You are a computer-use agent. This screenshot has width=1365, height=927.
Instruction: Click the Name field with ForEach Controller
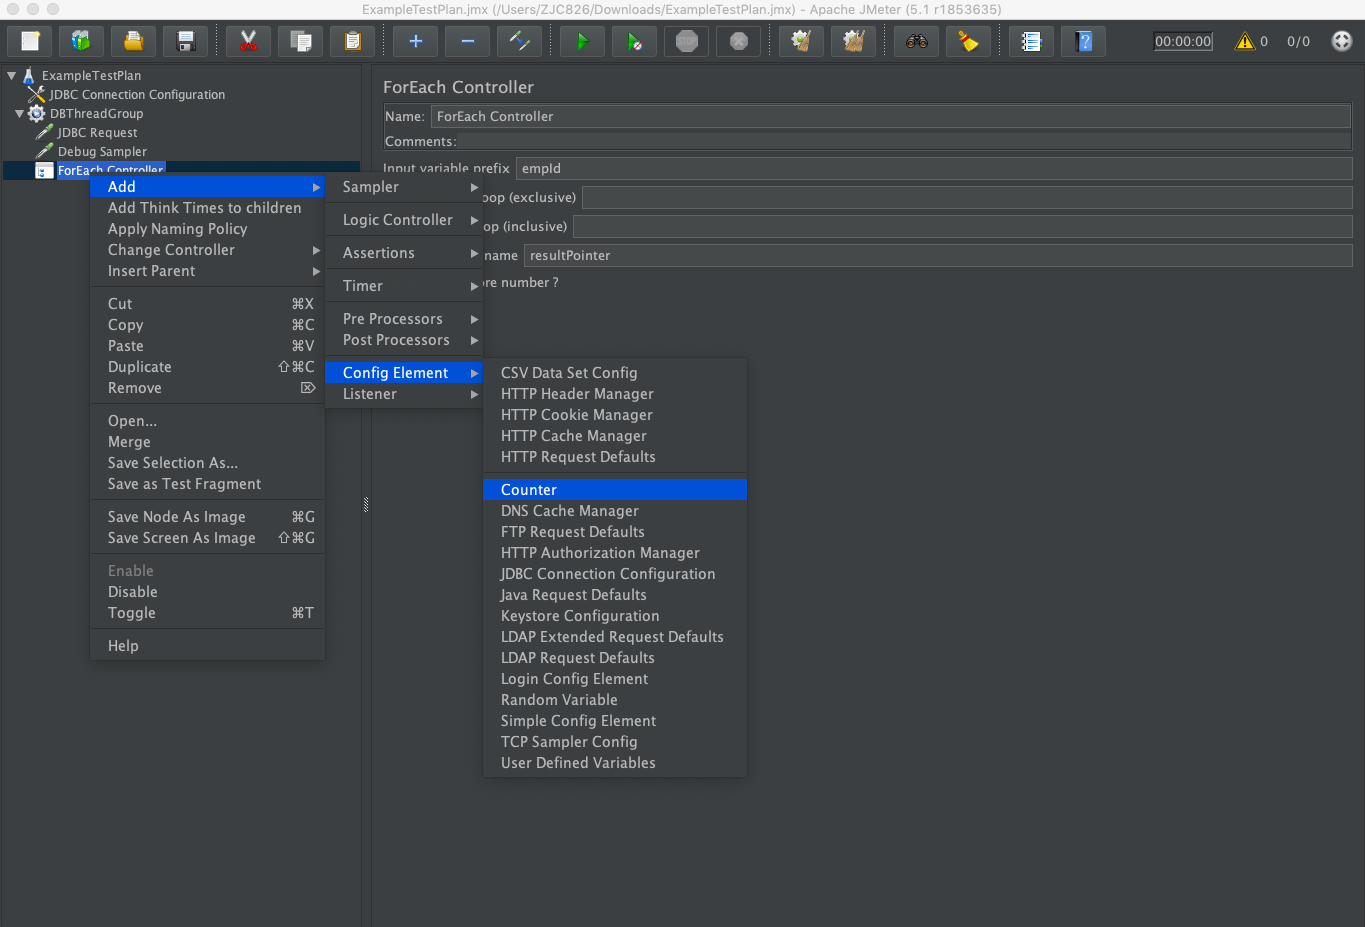pos(891,116)
